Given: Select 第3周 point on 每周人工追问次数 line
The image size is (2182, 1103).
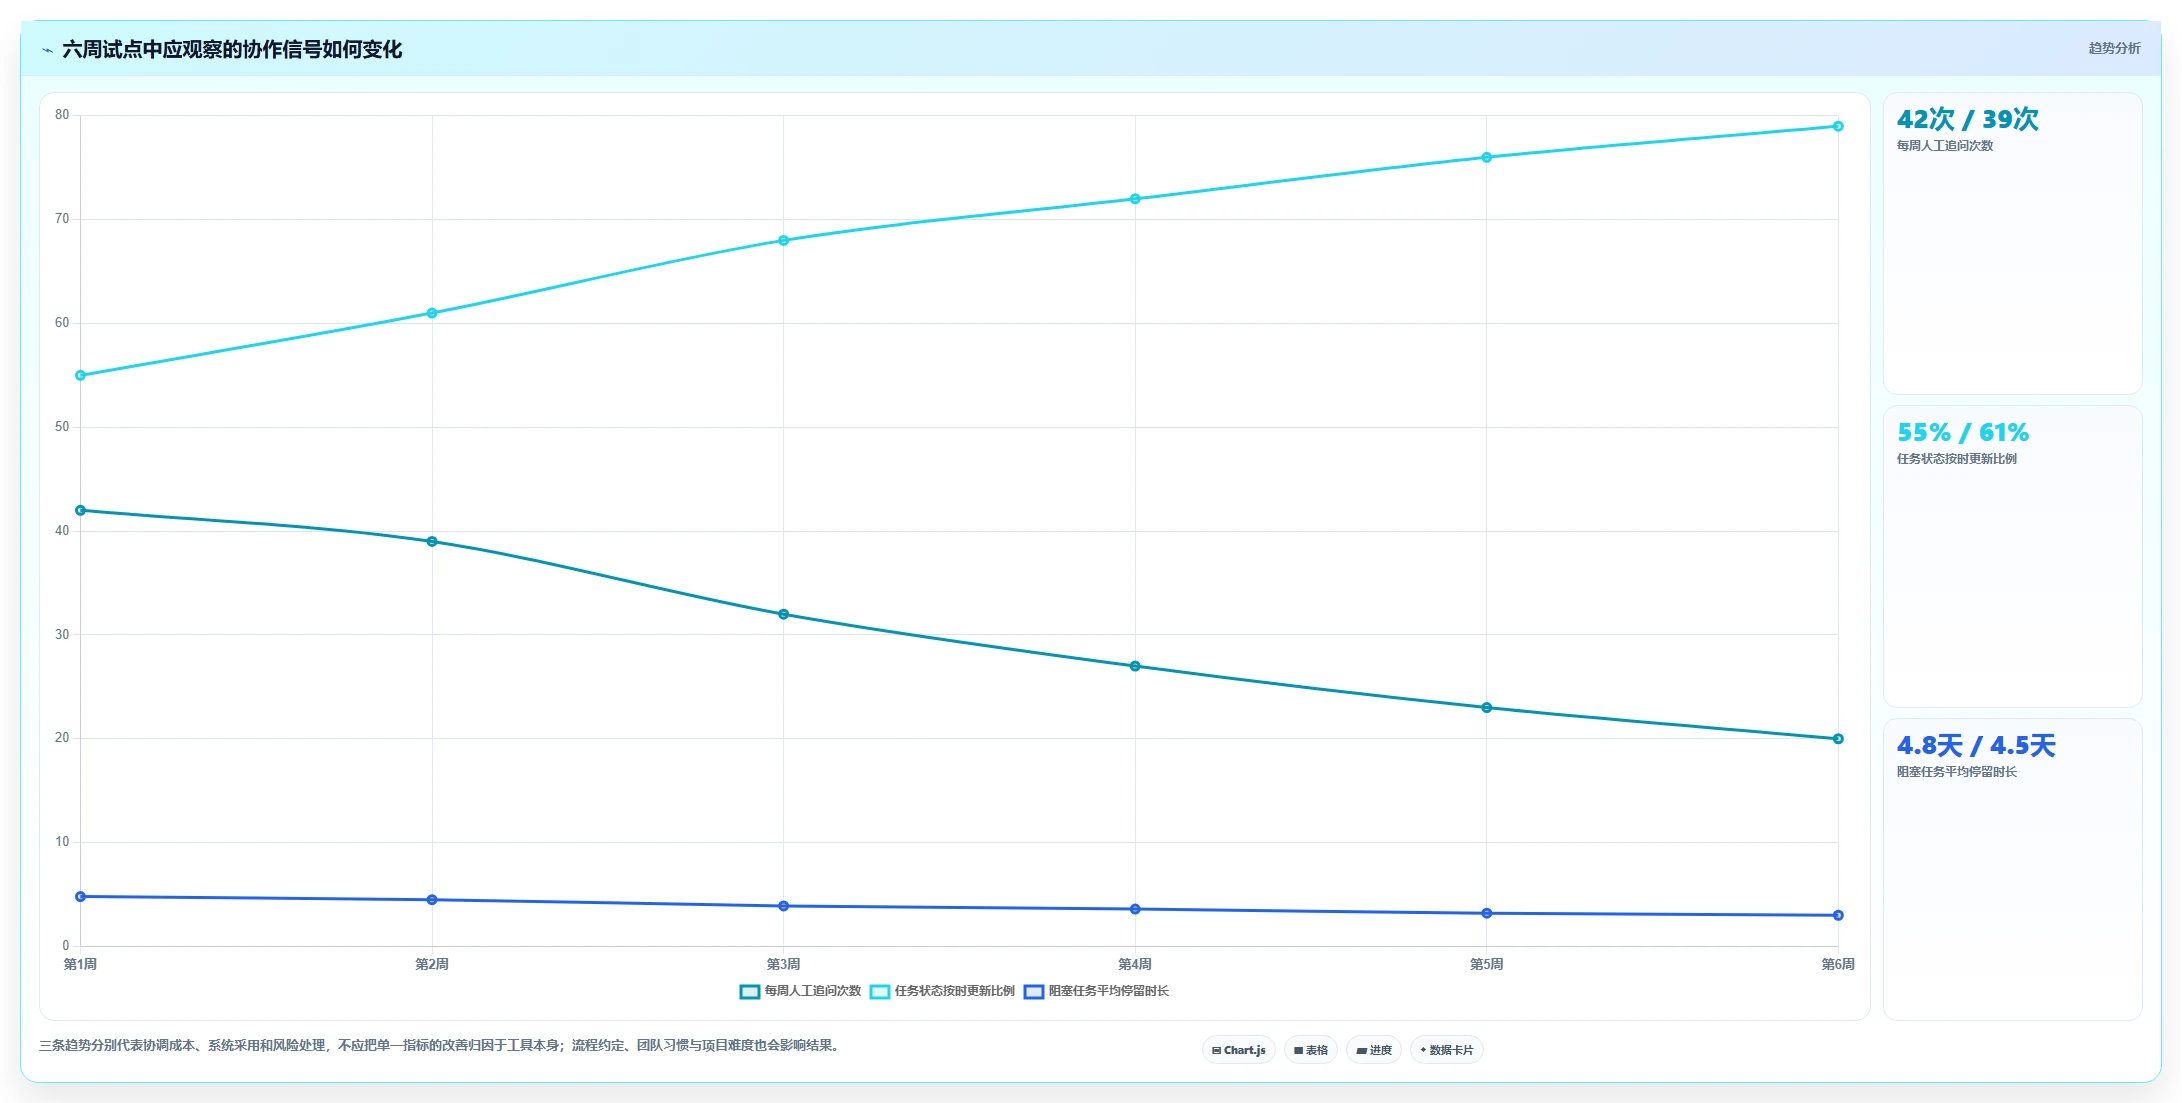Looking at the screenshot, I should 783,614.
